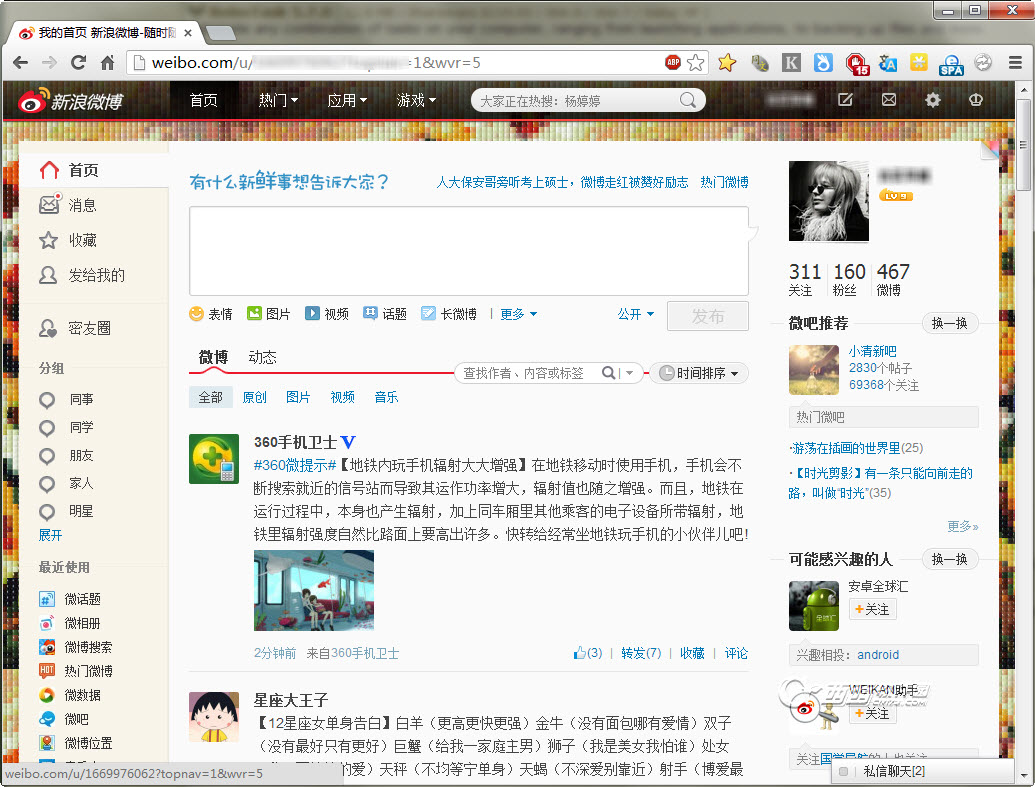1035x787 pixels.
Task: Open the settings gear icon in Weibo header
Action: click(x=932, y=100)
